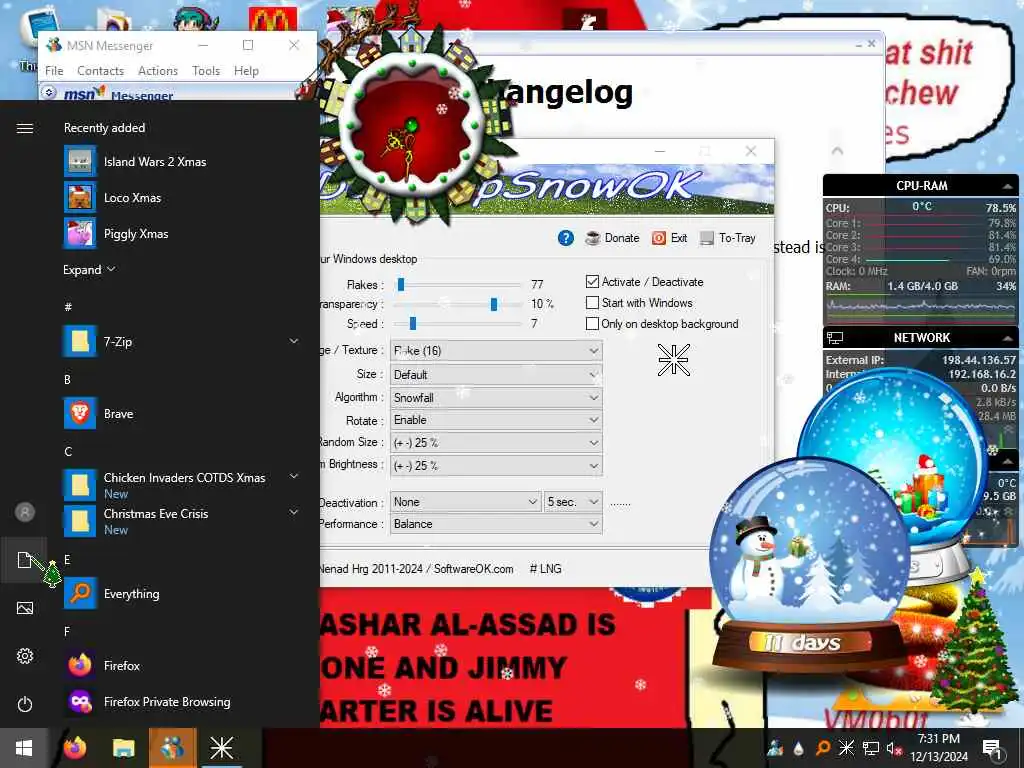Open the Algorithm dropdown showing Snowfall
Image resolution: width=1024 pixels, height=768 pixels.
496,397
